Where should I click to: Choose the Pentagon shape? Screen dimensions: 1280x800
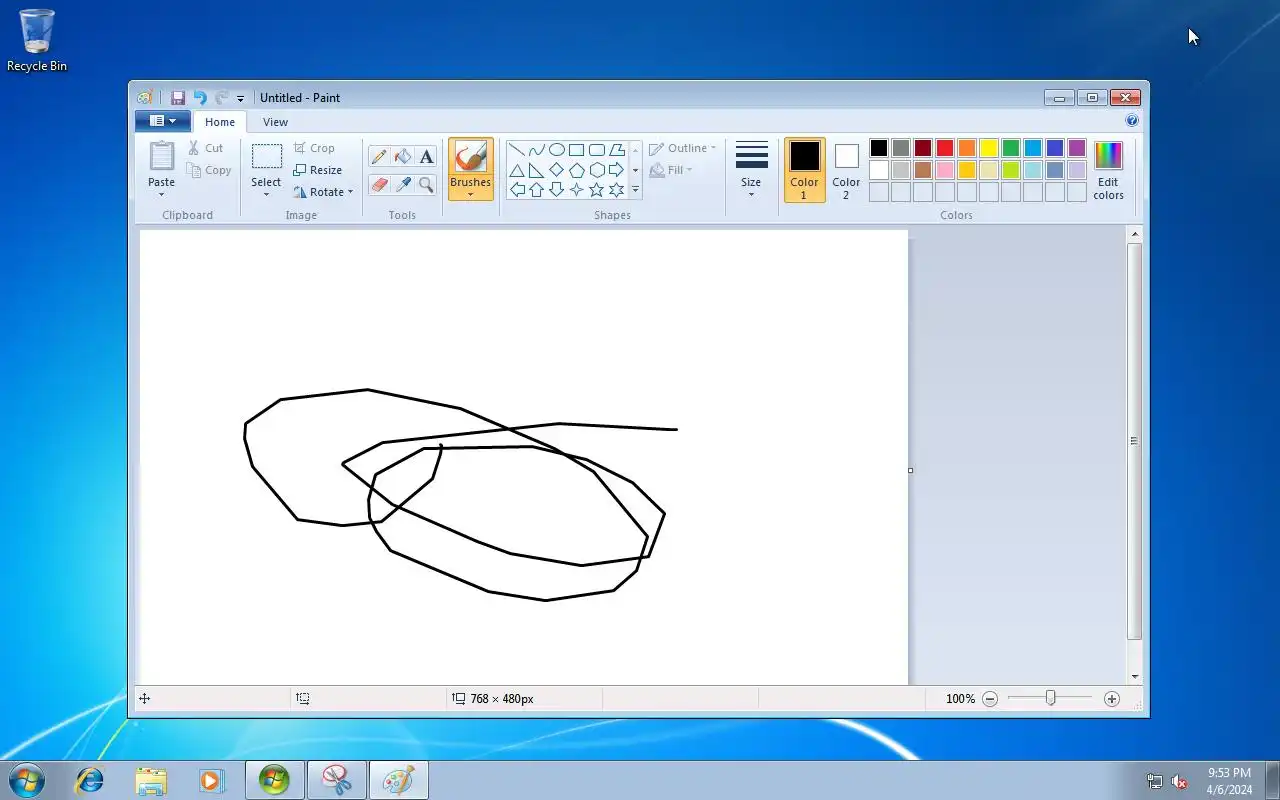577,170
